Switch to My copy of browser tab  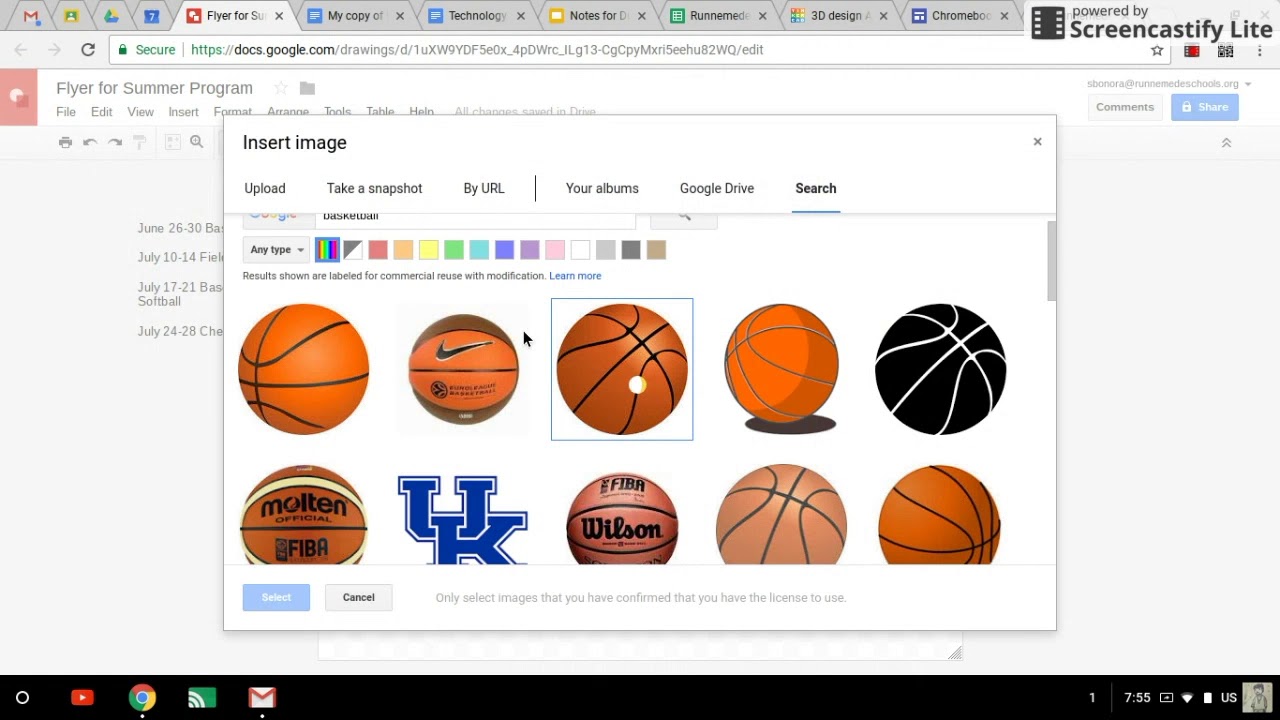click(x=354, y=16)
